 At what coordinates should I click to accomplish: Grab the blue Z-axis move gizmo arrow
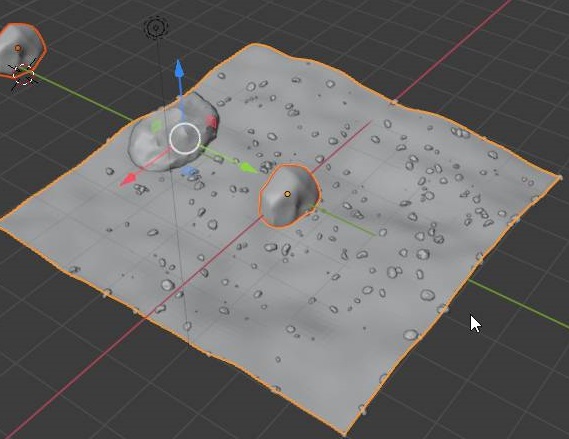tap(179, 69)
